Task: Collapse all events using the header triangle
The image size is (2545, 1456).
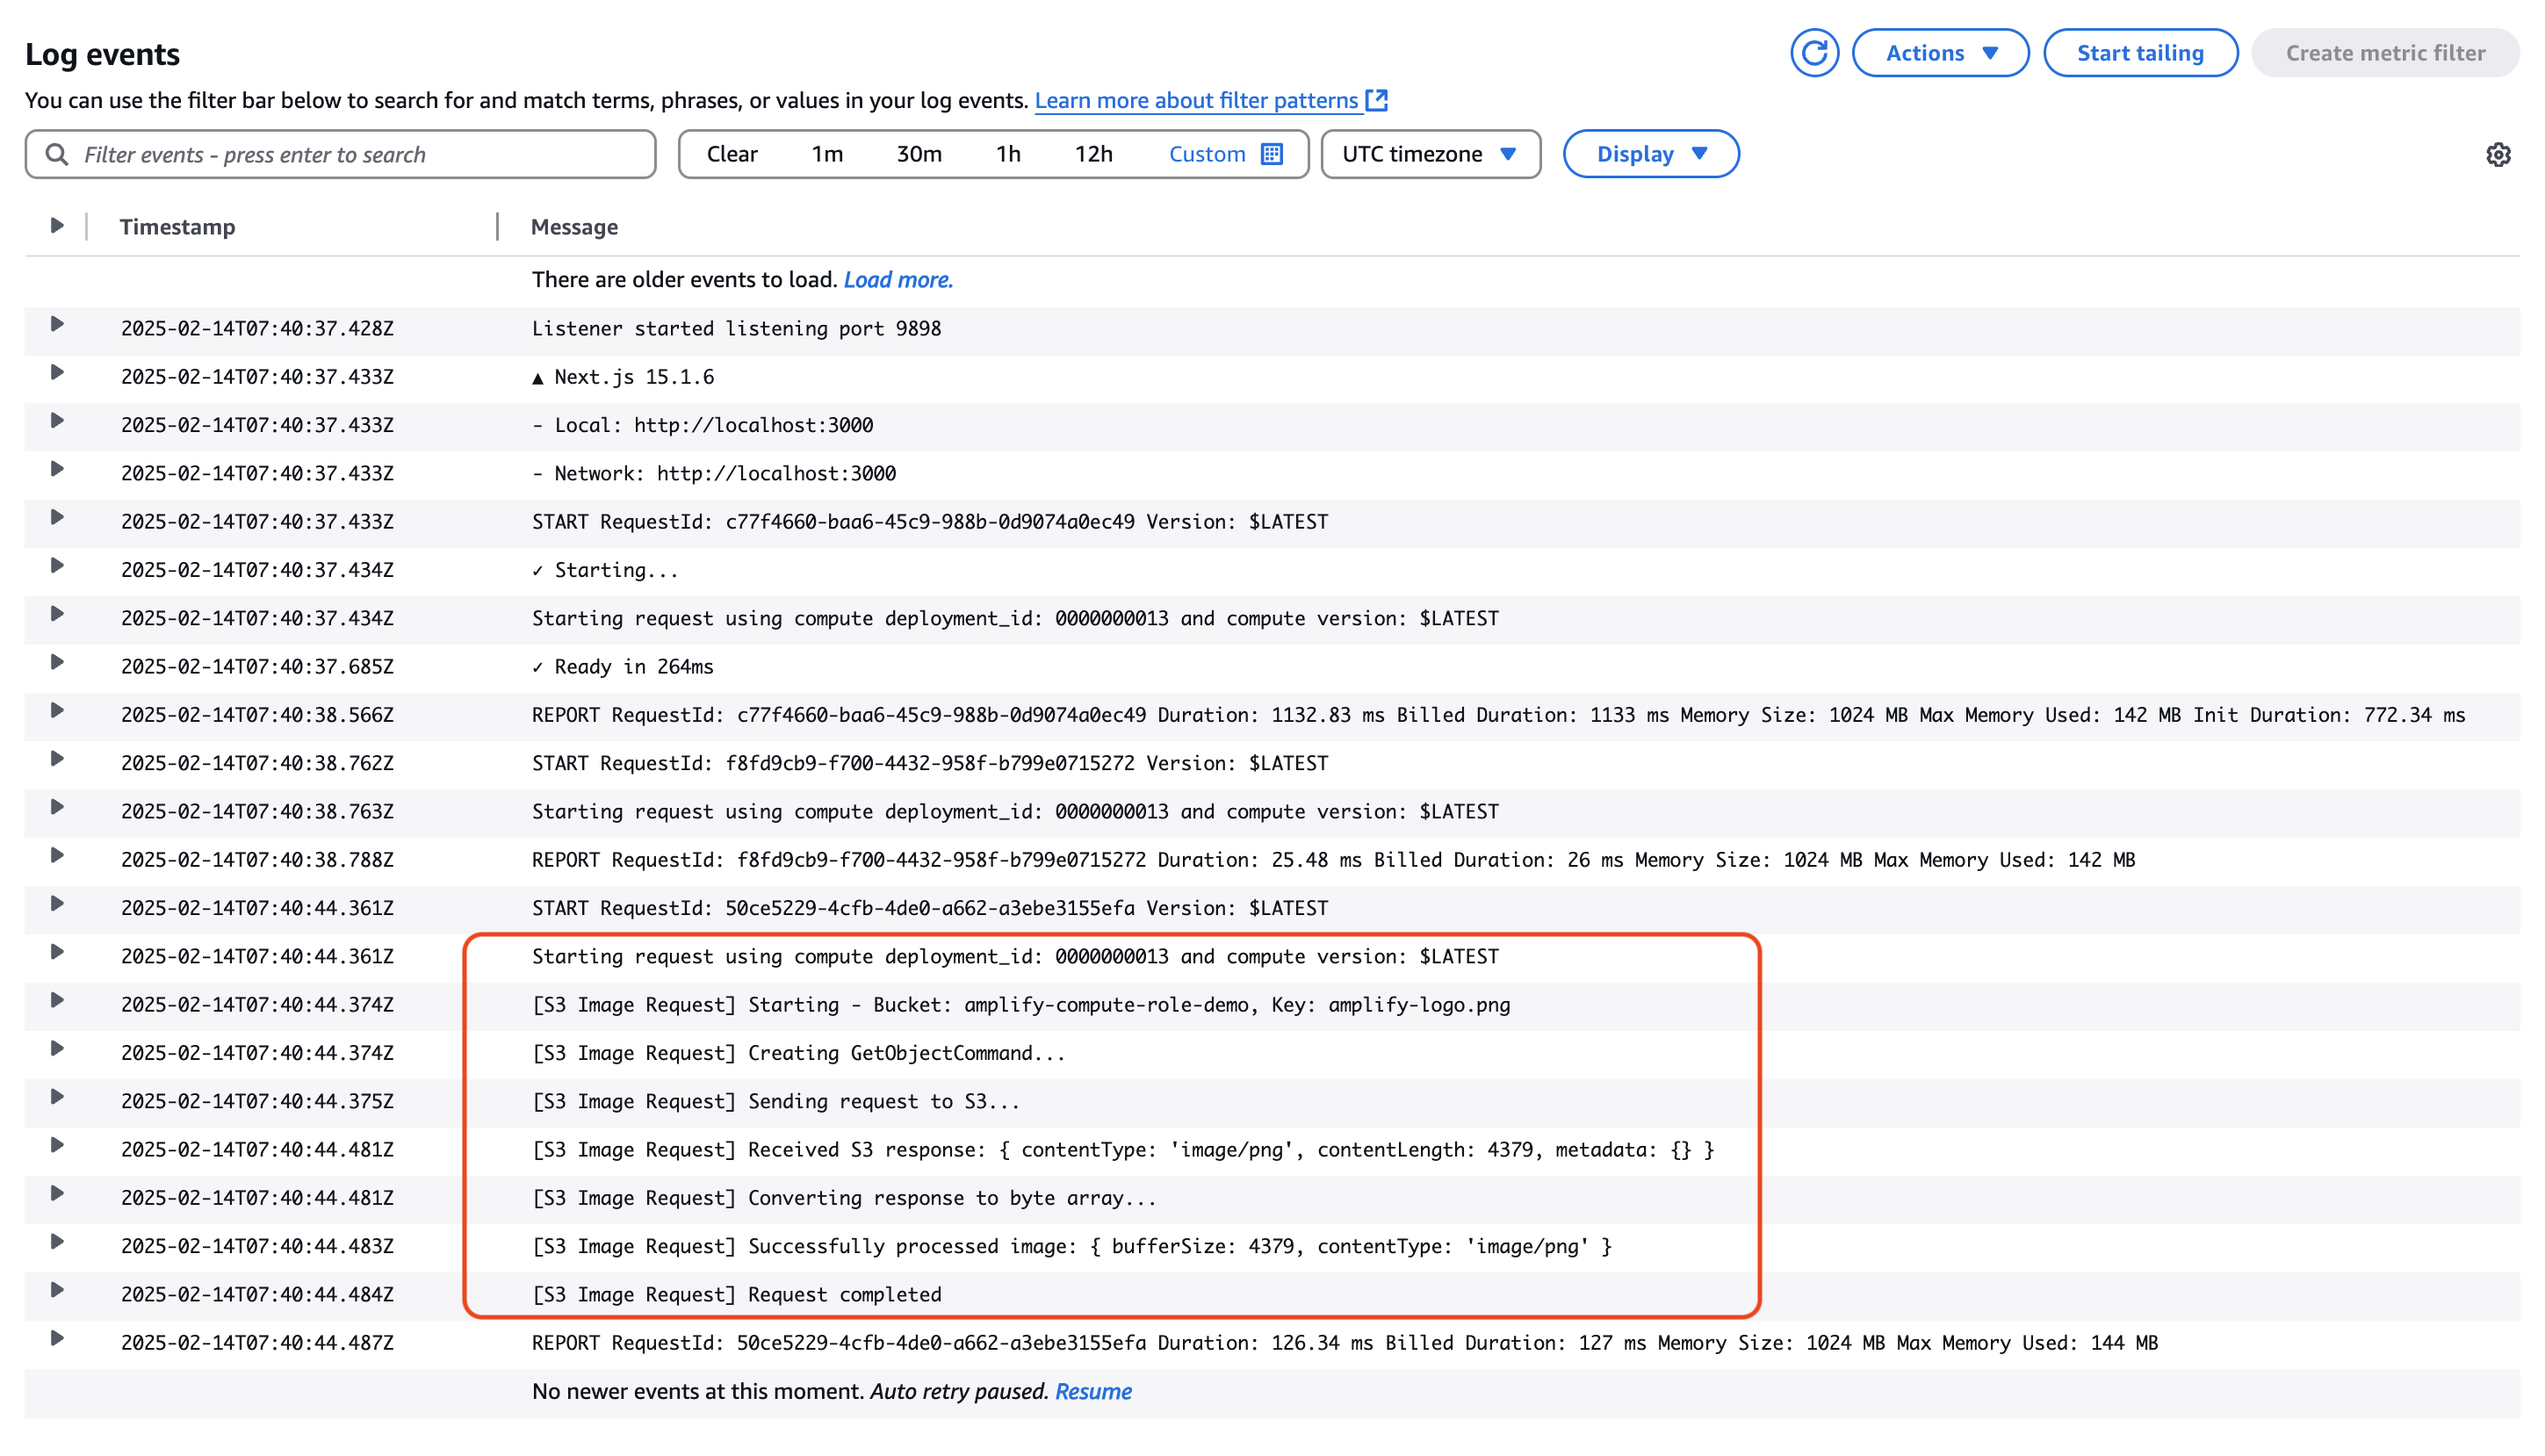Action: pyautogui.click(x=57, y=224)
